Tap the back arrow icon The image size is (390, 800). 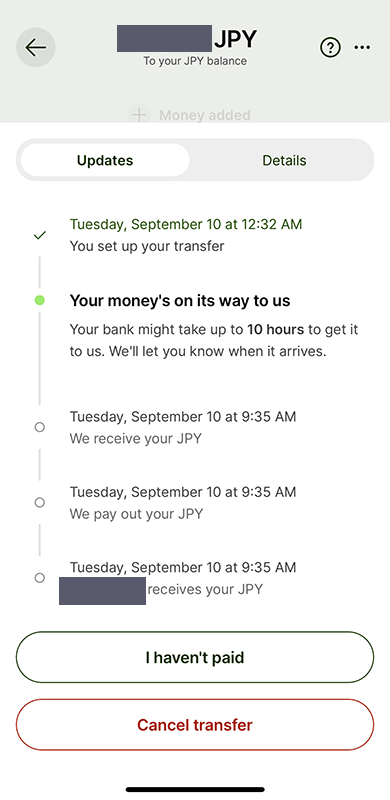point(36,47)
